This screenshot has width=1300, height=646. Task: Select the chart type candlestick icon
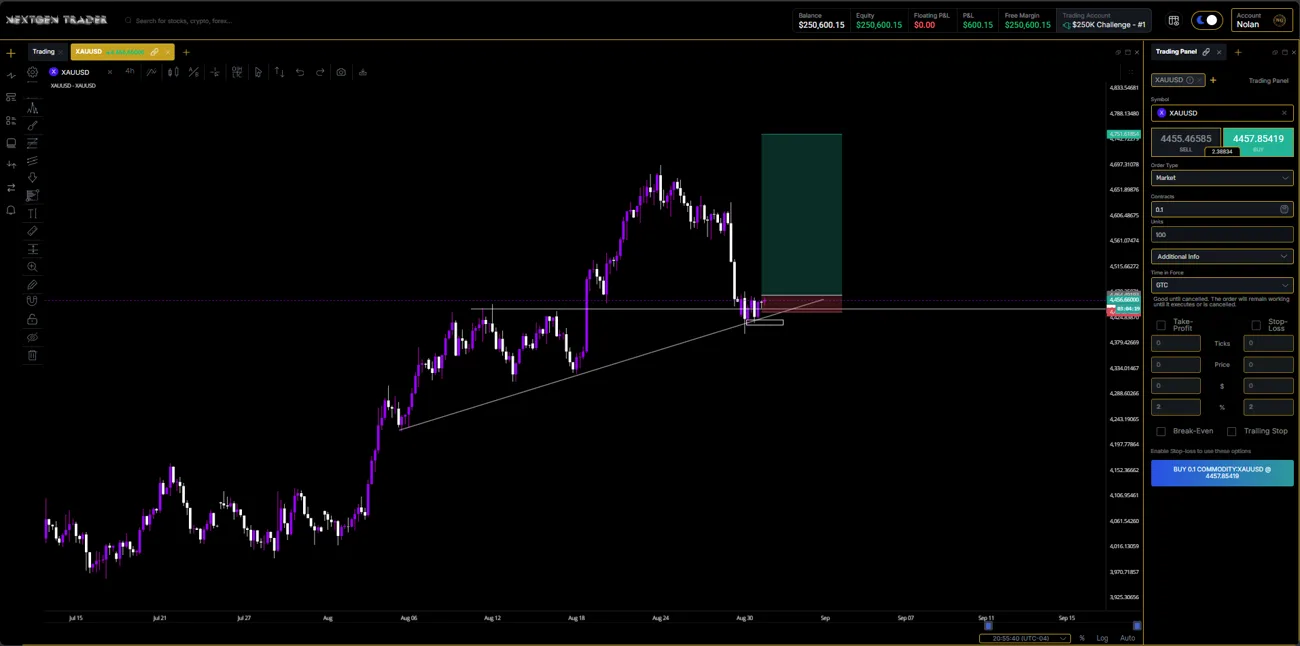[173, 72]
